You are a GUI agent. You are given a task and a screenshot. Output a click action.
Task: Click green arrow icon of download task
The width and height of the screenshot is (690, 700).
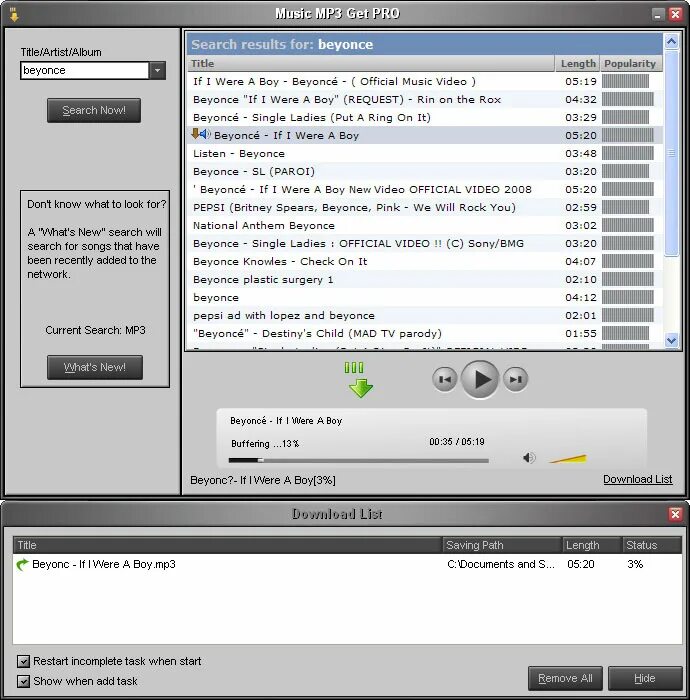pyautogui.click(x=22, y=565)
